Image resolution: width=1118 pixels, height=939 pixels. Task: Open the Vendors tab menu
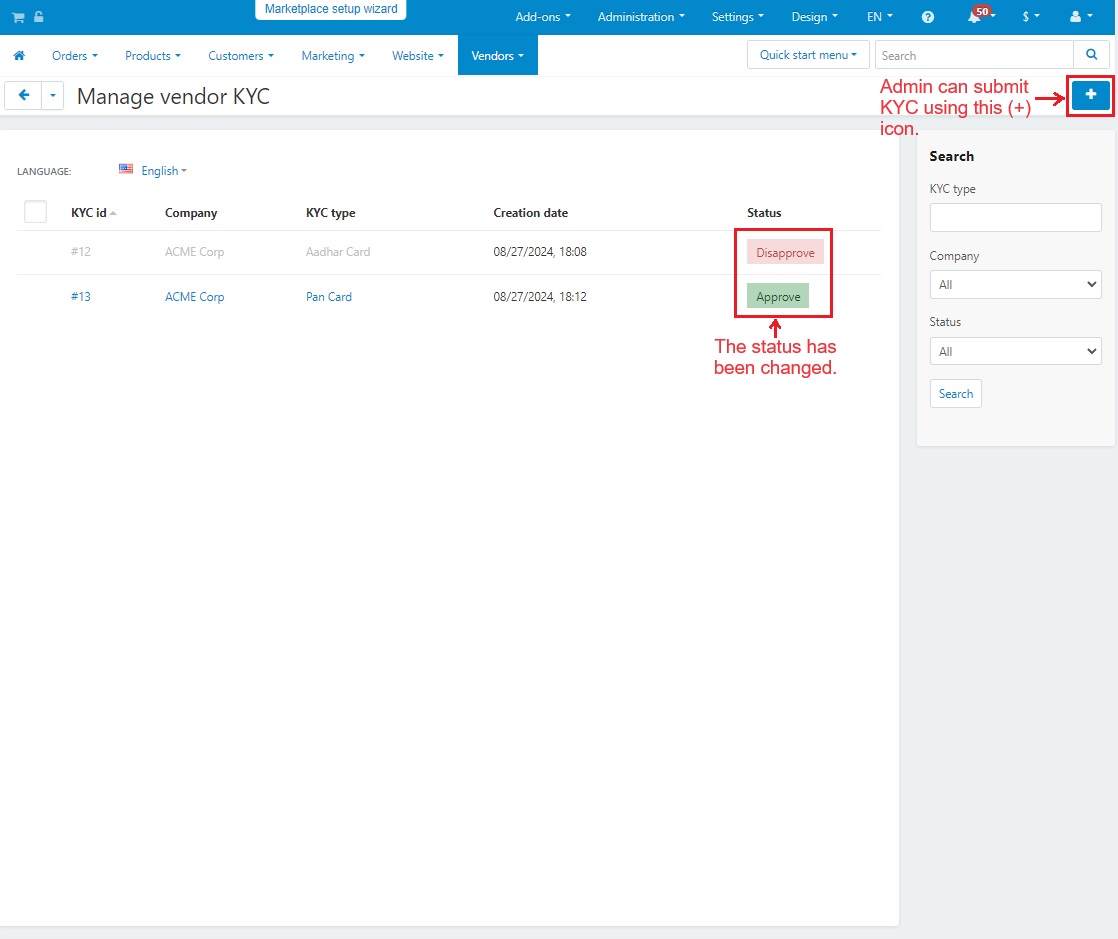pos(497,56)
